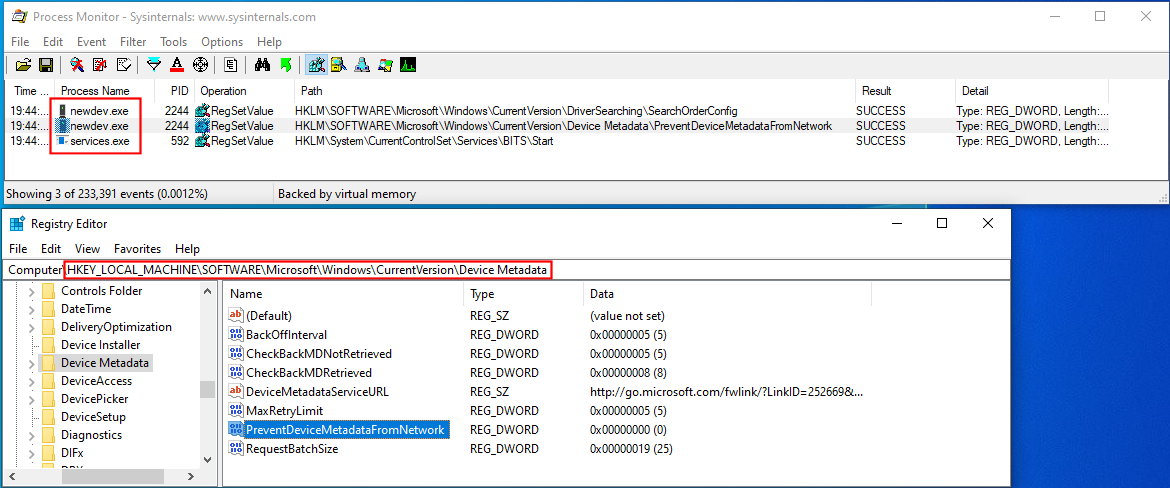This screenshot has height=488, width=1170.
Task: Select the CheckBackMDRetrieved value
Action: pos(308,372)
